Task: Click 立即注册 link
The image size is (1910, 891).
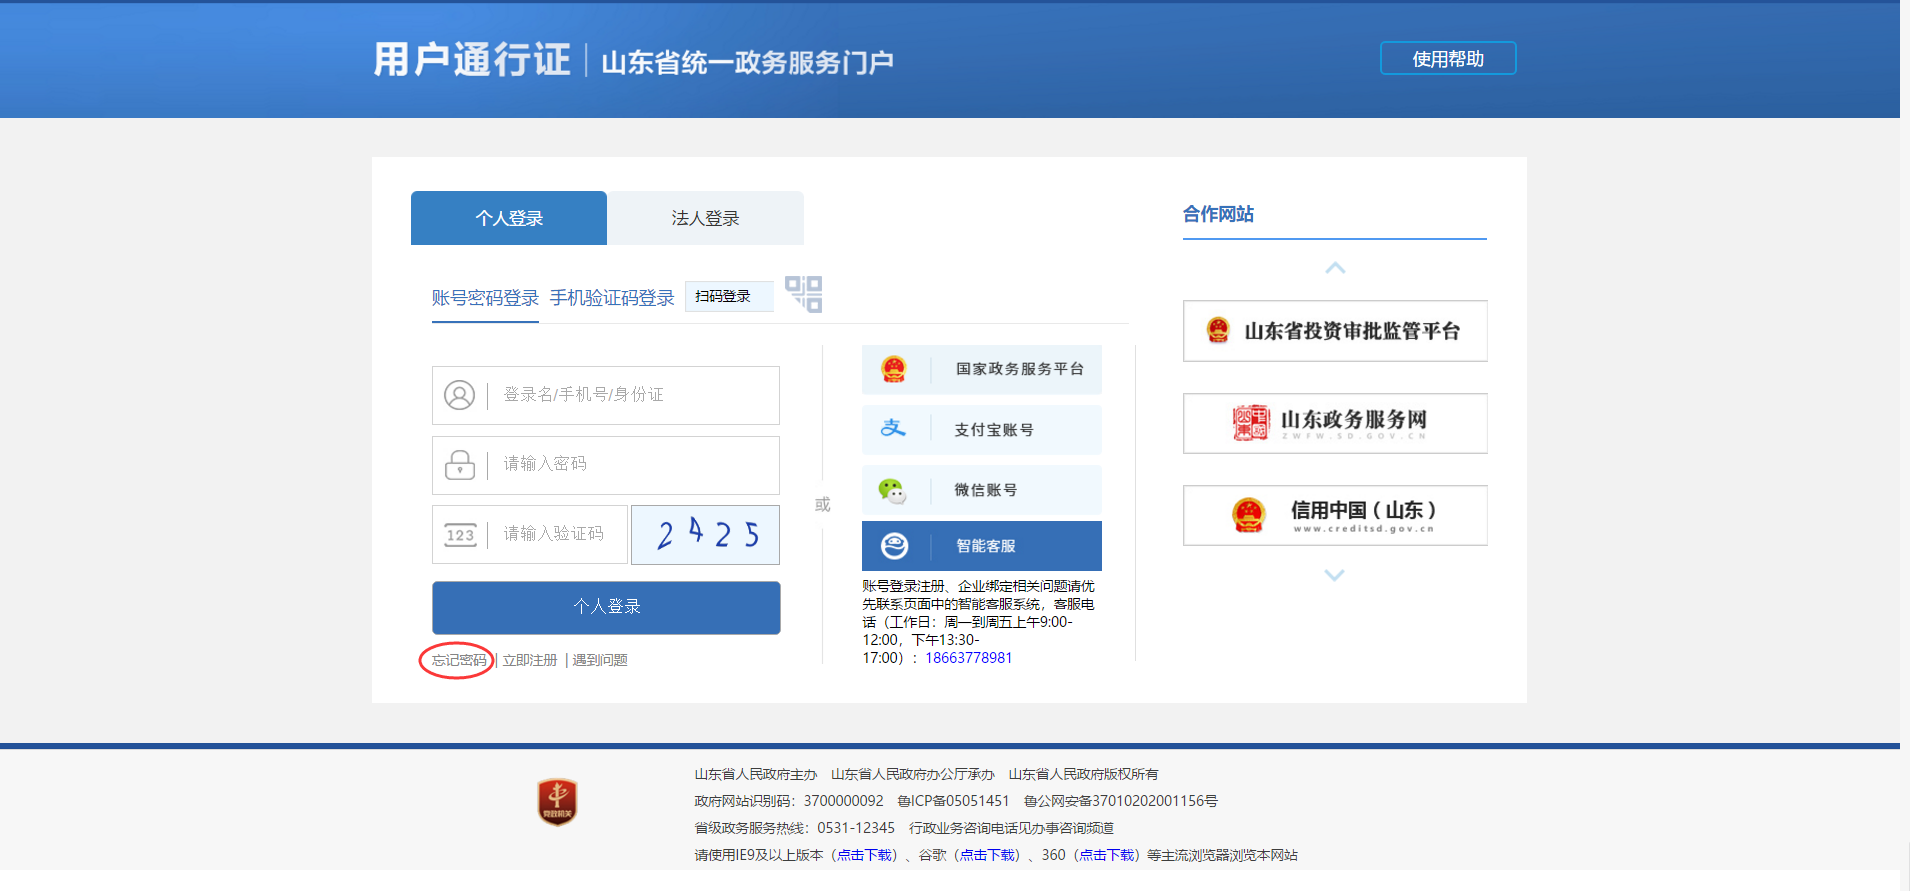Action: point(529,660)
